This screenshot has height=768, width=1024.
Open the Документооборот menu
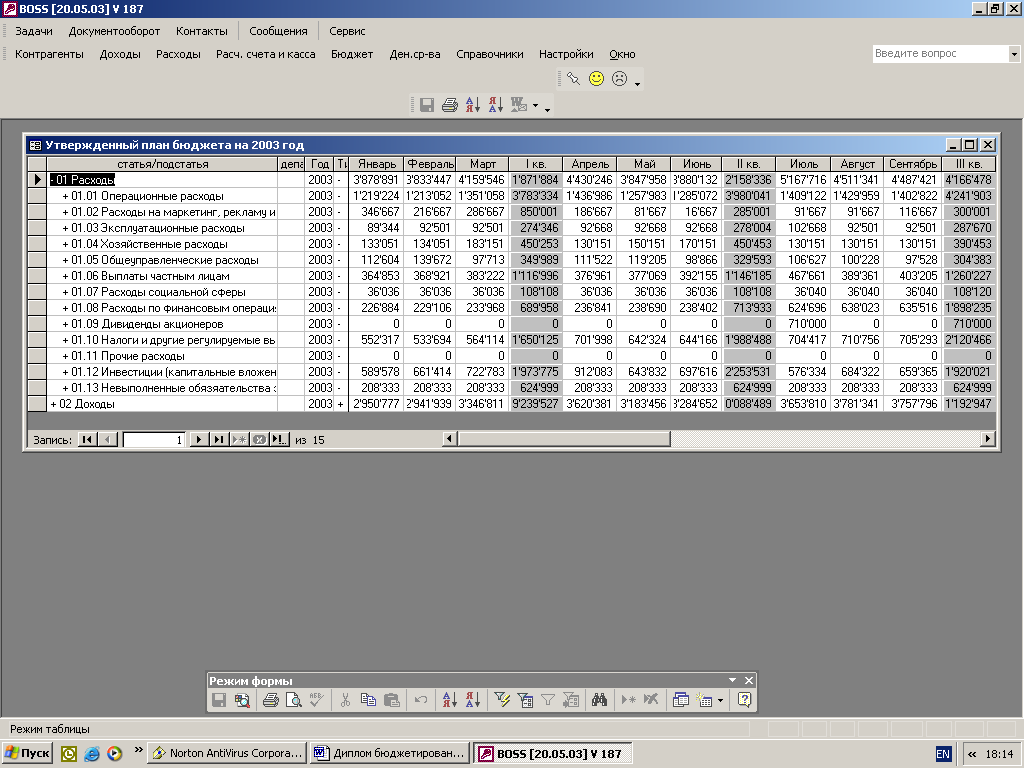114,31
